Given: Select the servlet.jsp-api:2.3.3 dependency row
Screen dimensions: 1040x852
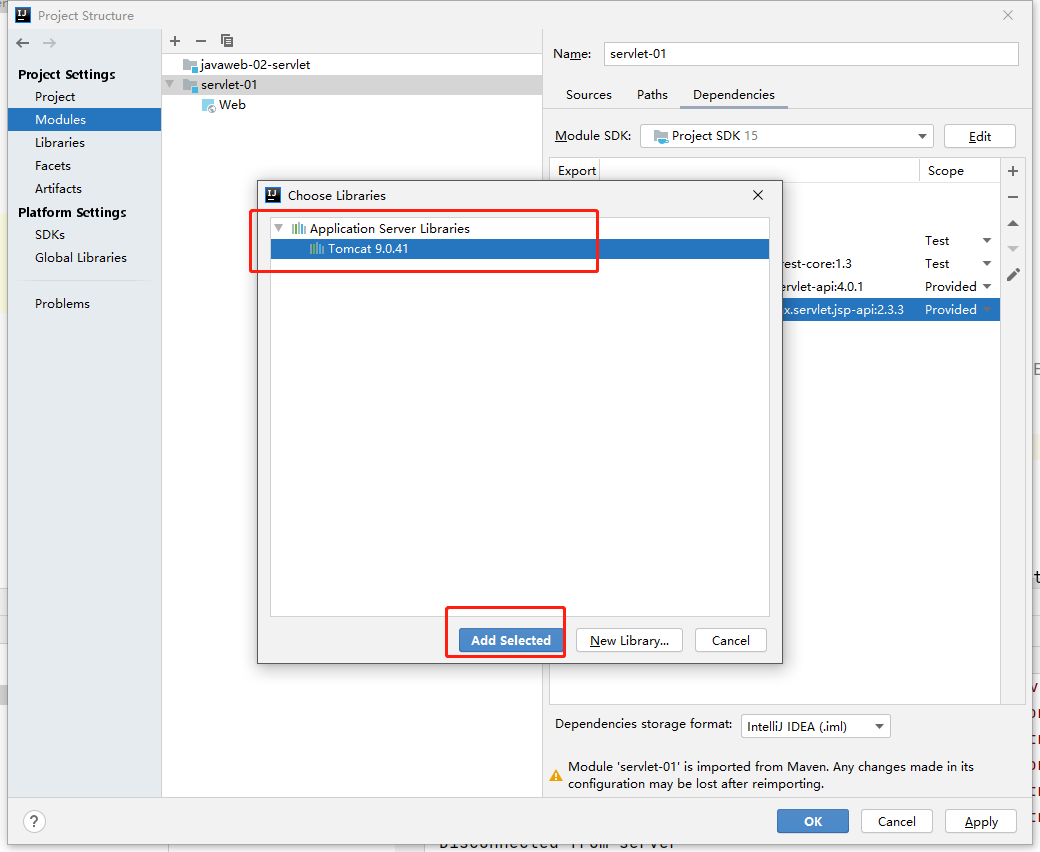Looking at the screenshot, I should (x=891, y=310).
